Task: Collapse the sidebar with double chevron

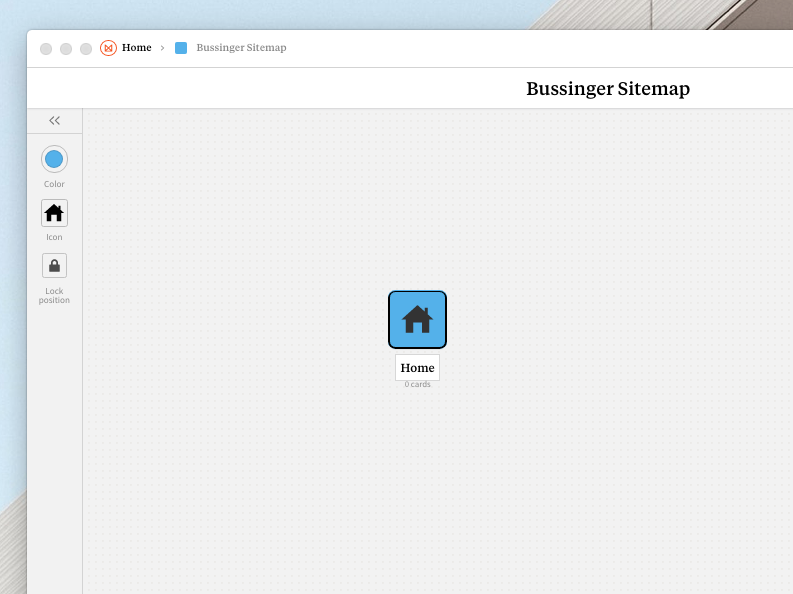Action: 55,120
